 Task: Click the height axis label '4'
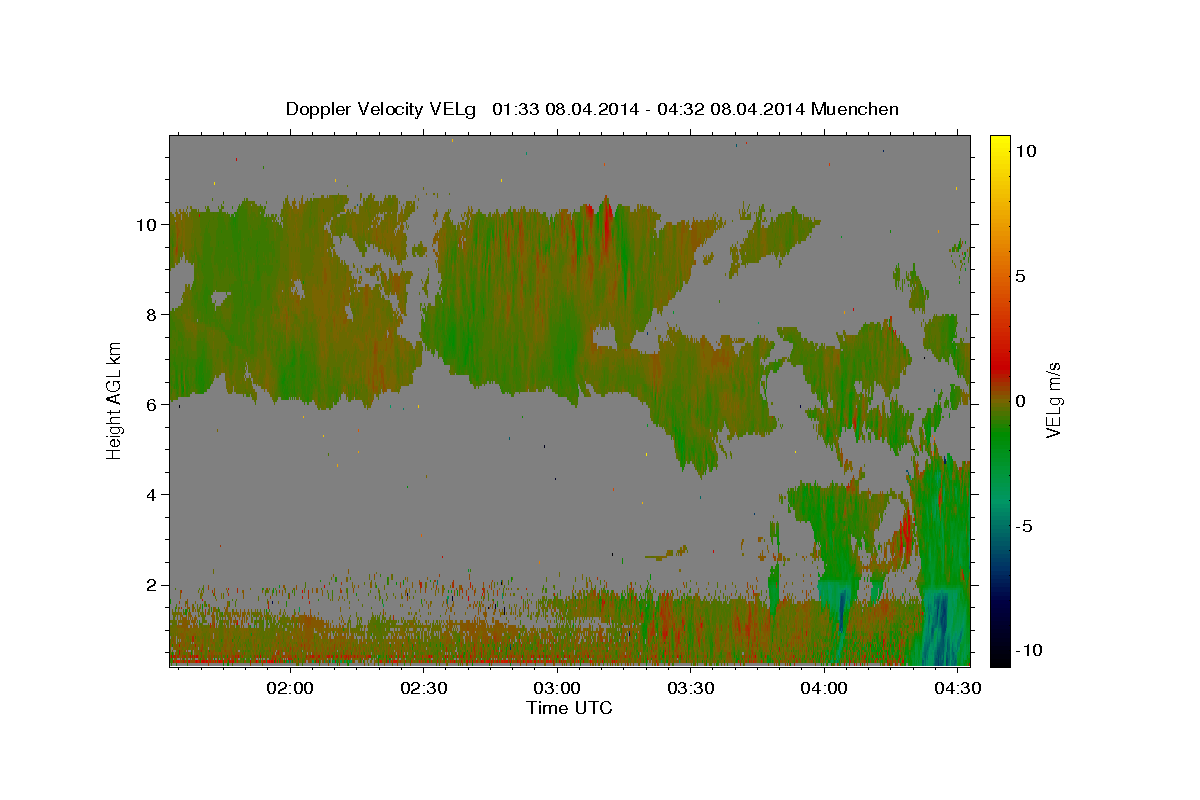(x=152, y=495)
